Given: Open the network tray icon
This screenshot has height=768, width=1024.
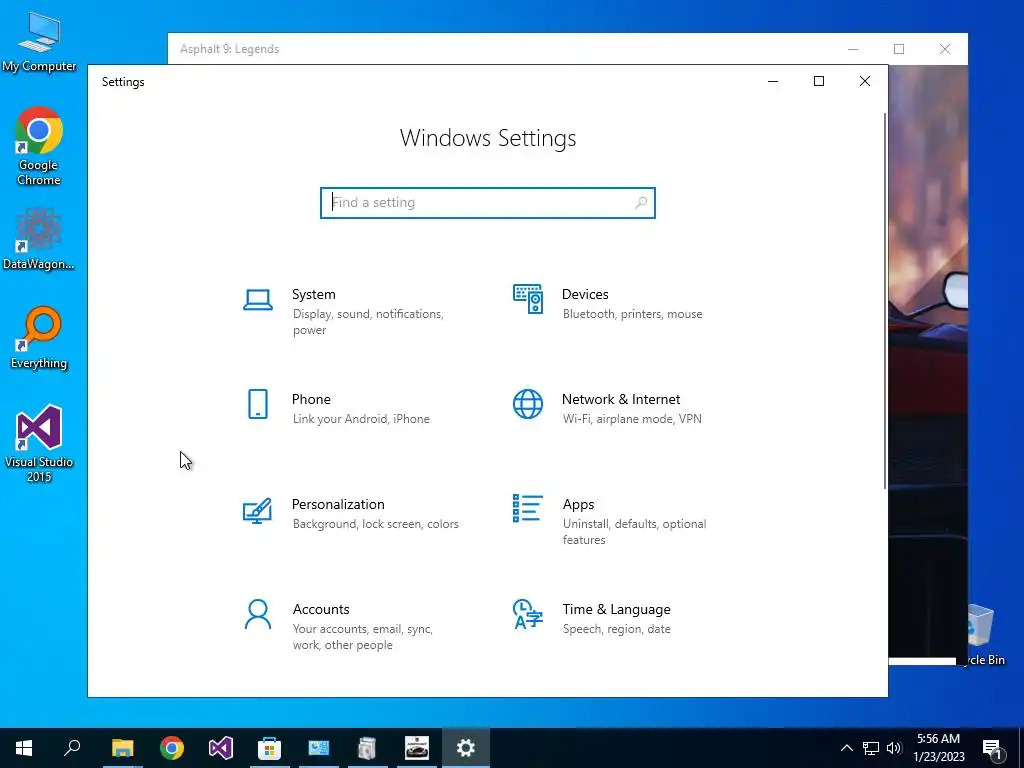Looking at the screenshot, I should tap(871, 748).
